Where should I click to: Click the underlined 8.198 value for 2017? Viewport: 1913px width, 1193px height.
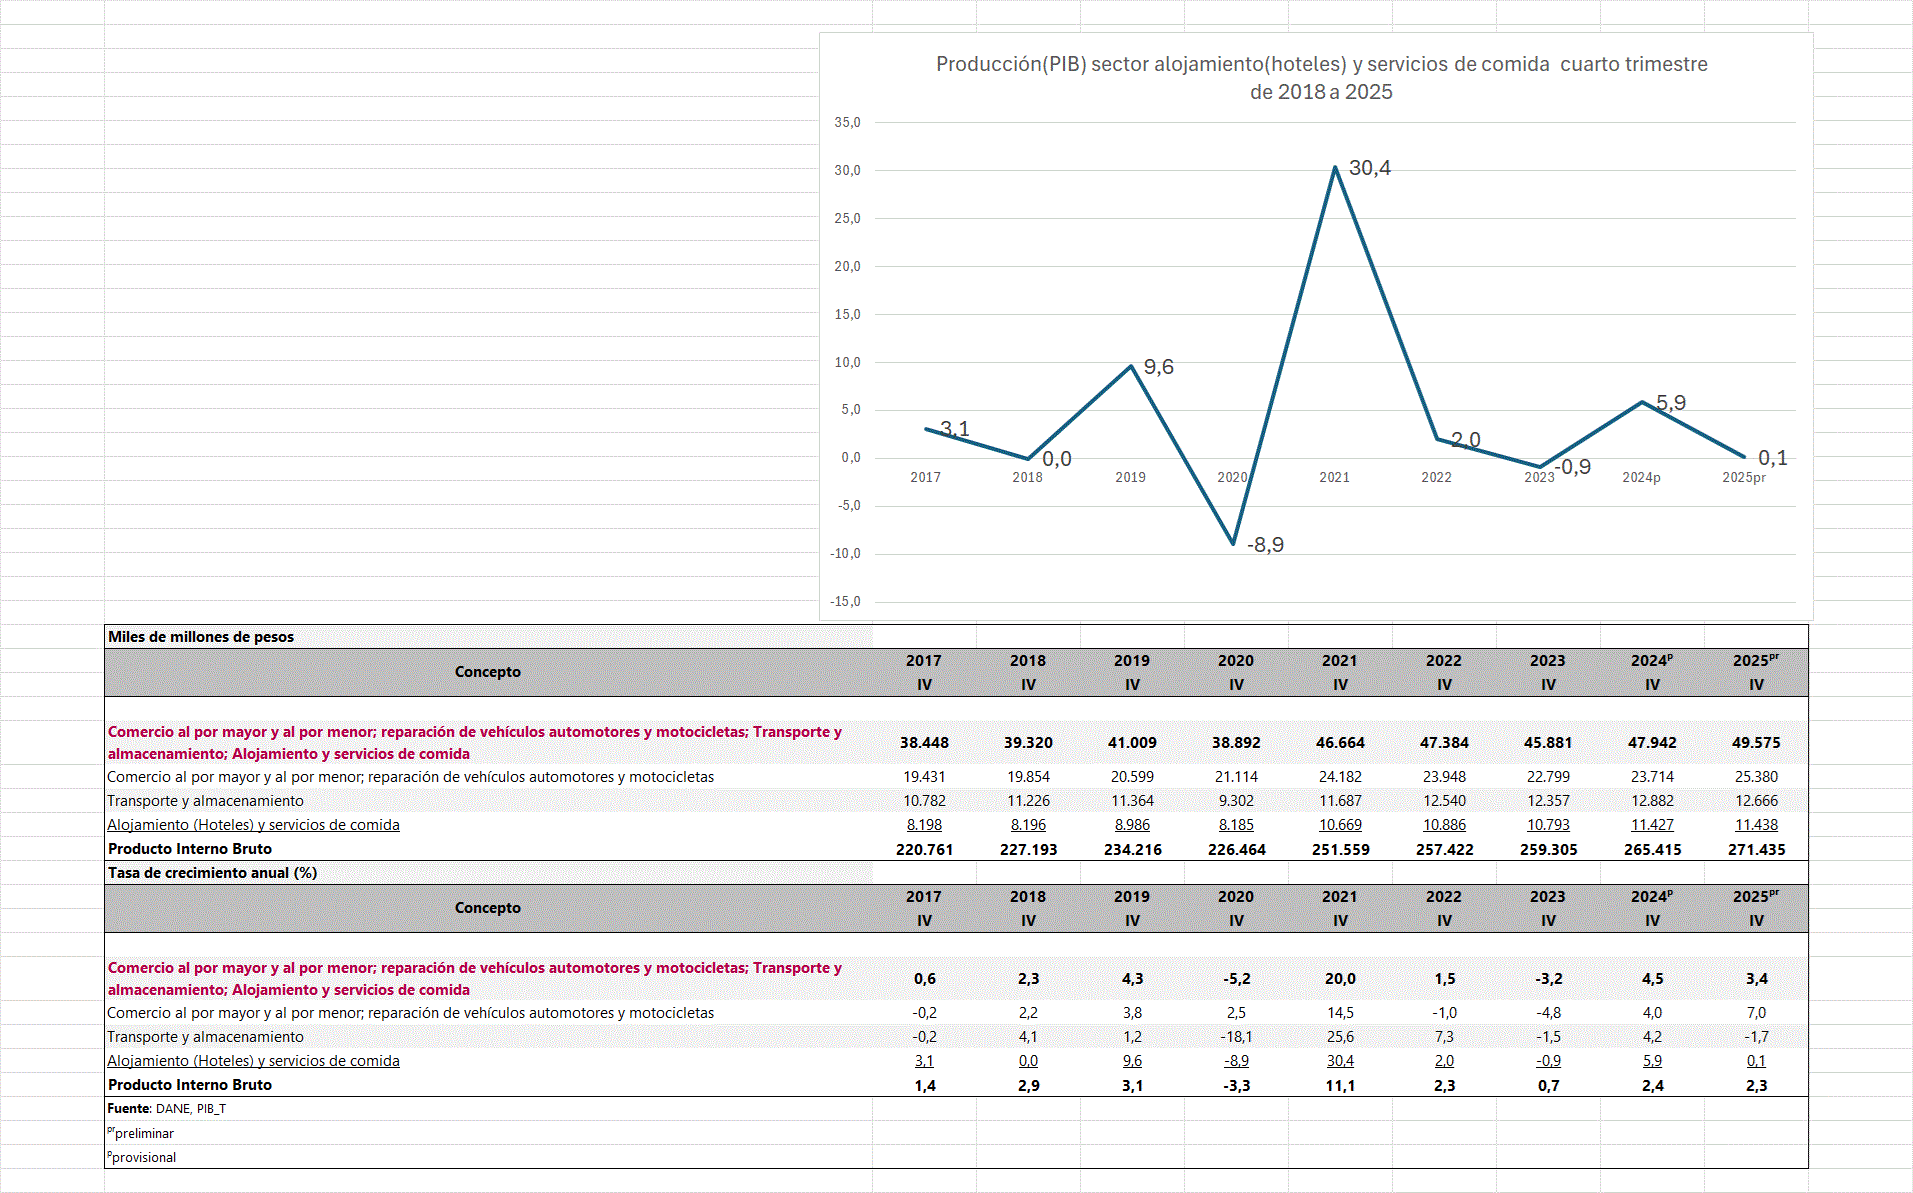(x=924, y=825)
